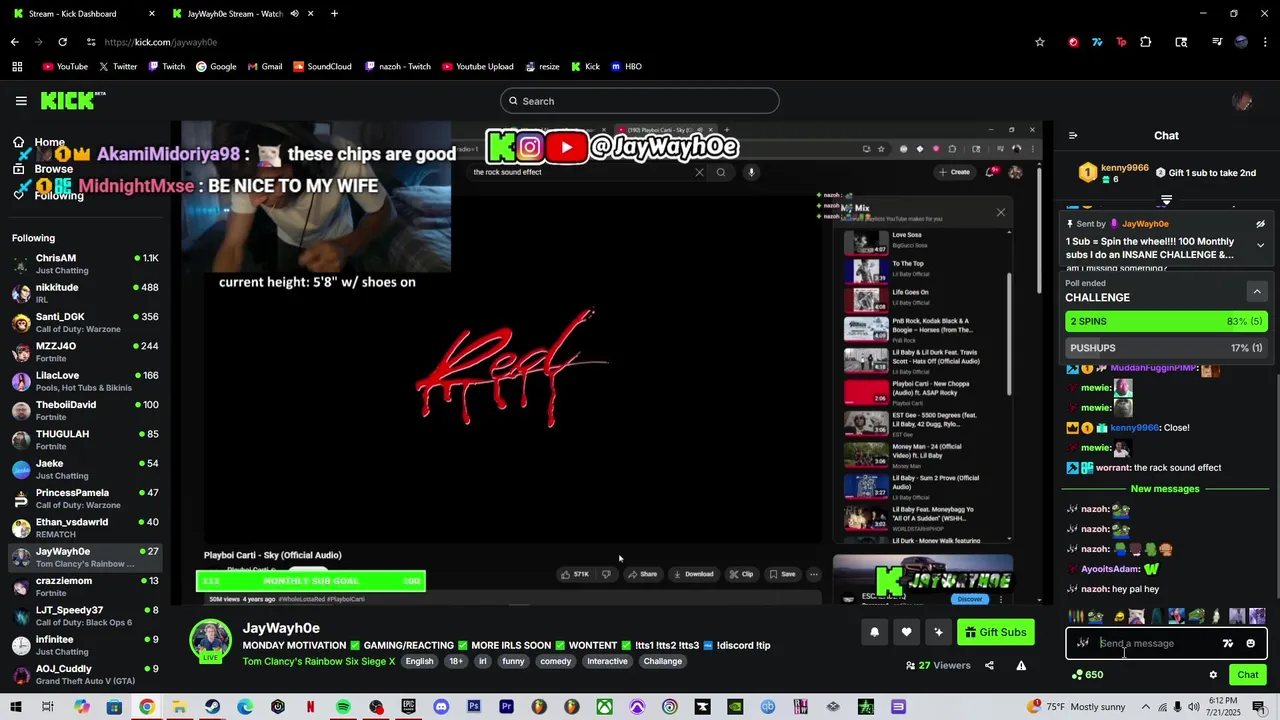Open crazziemom channel
Screen dimensions: 1280x720
point(85,586)
